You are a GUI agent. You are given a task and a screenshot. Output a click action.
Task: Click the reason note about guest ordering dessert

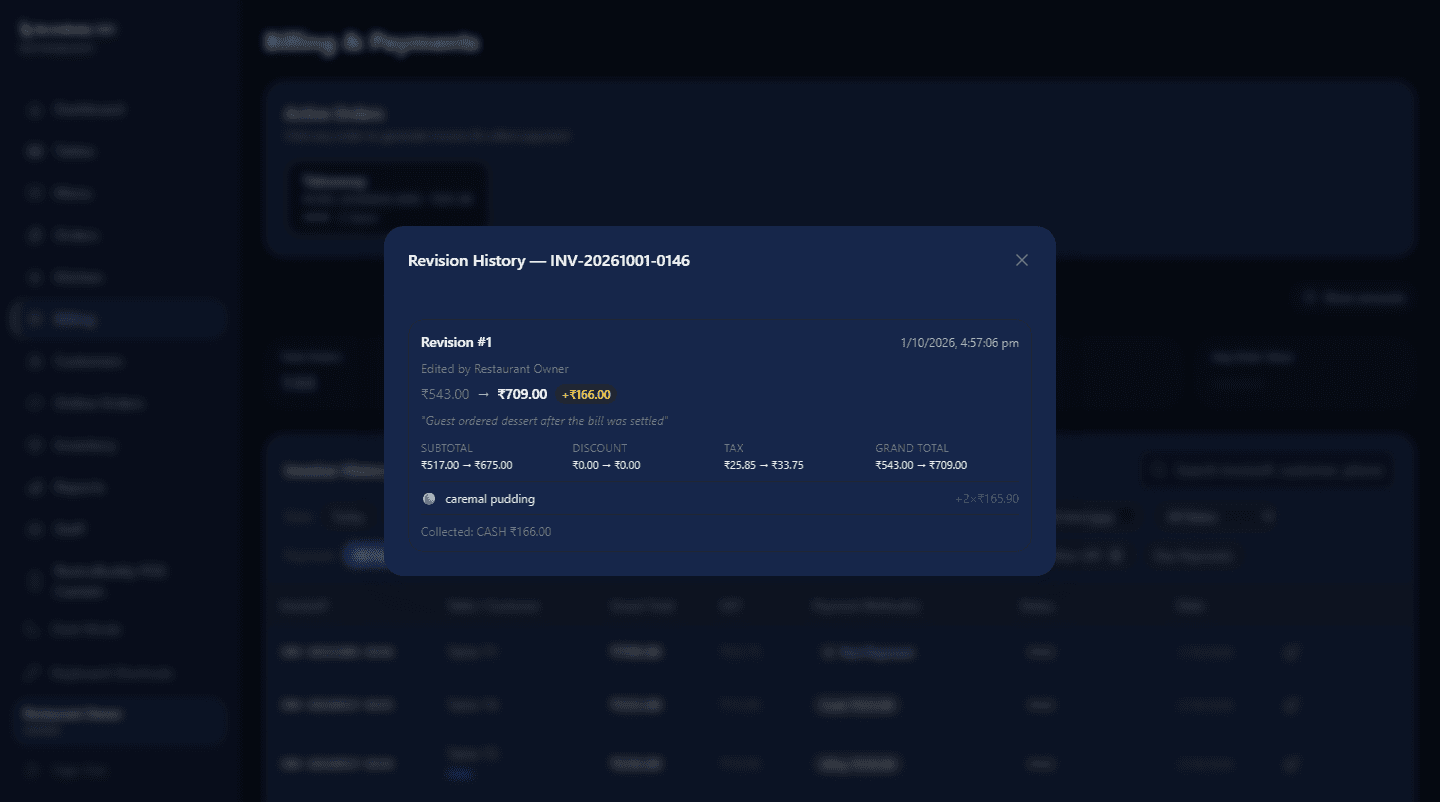(x=544, y=421)
